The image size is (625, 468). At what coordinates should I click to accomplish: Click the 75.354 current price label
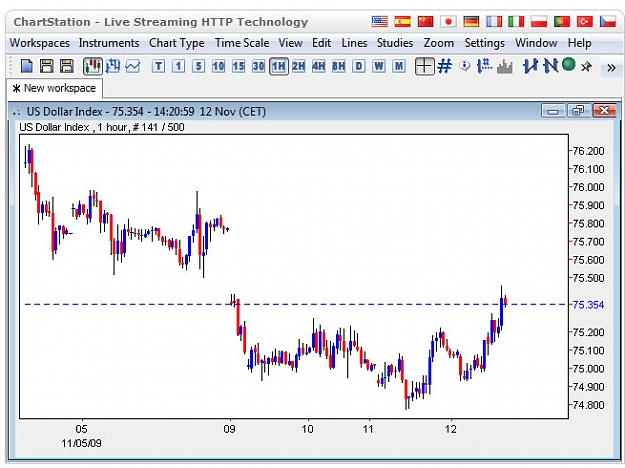pyautogui.click(x=588, y=305)
